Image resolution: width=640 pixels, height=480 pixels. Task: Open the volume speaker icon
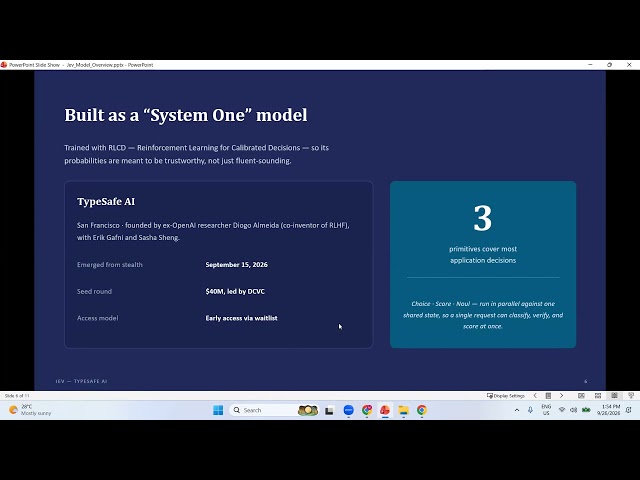tap(573, 410)
